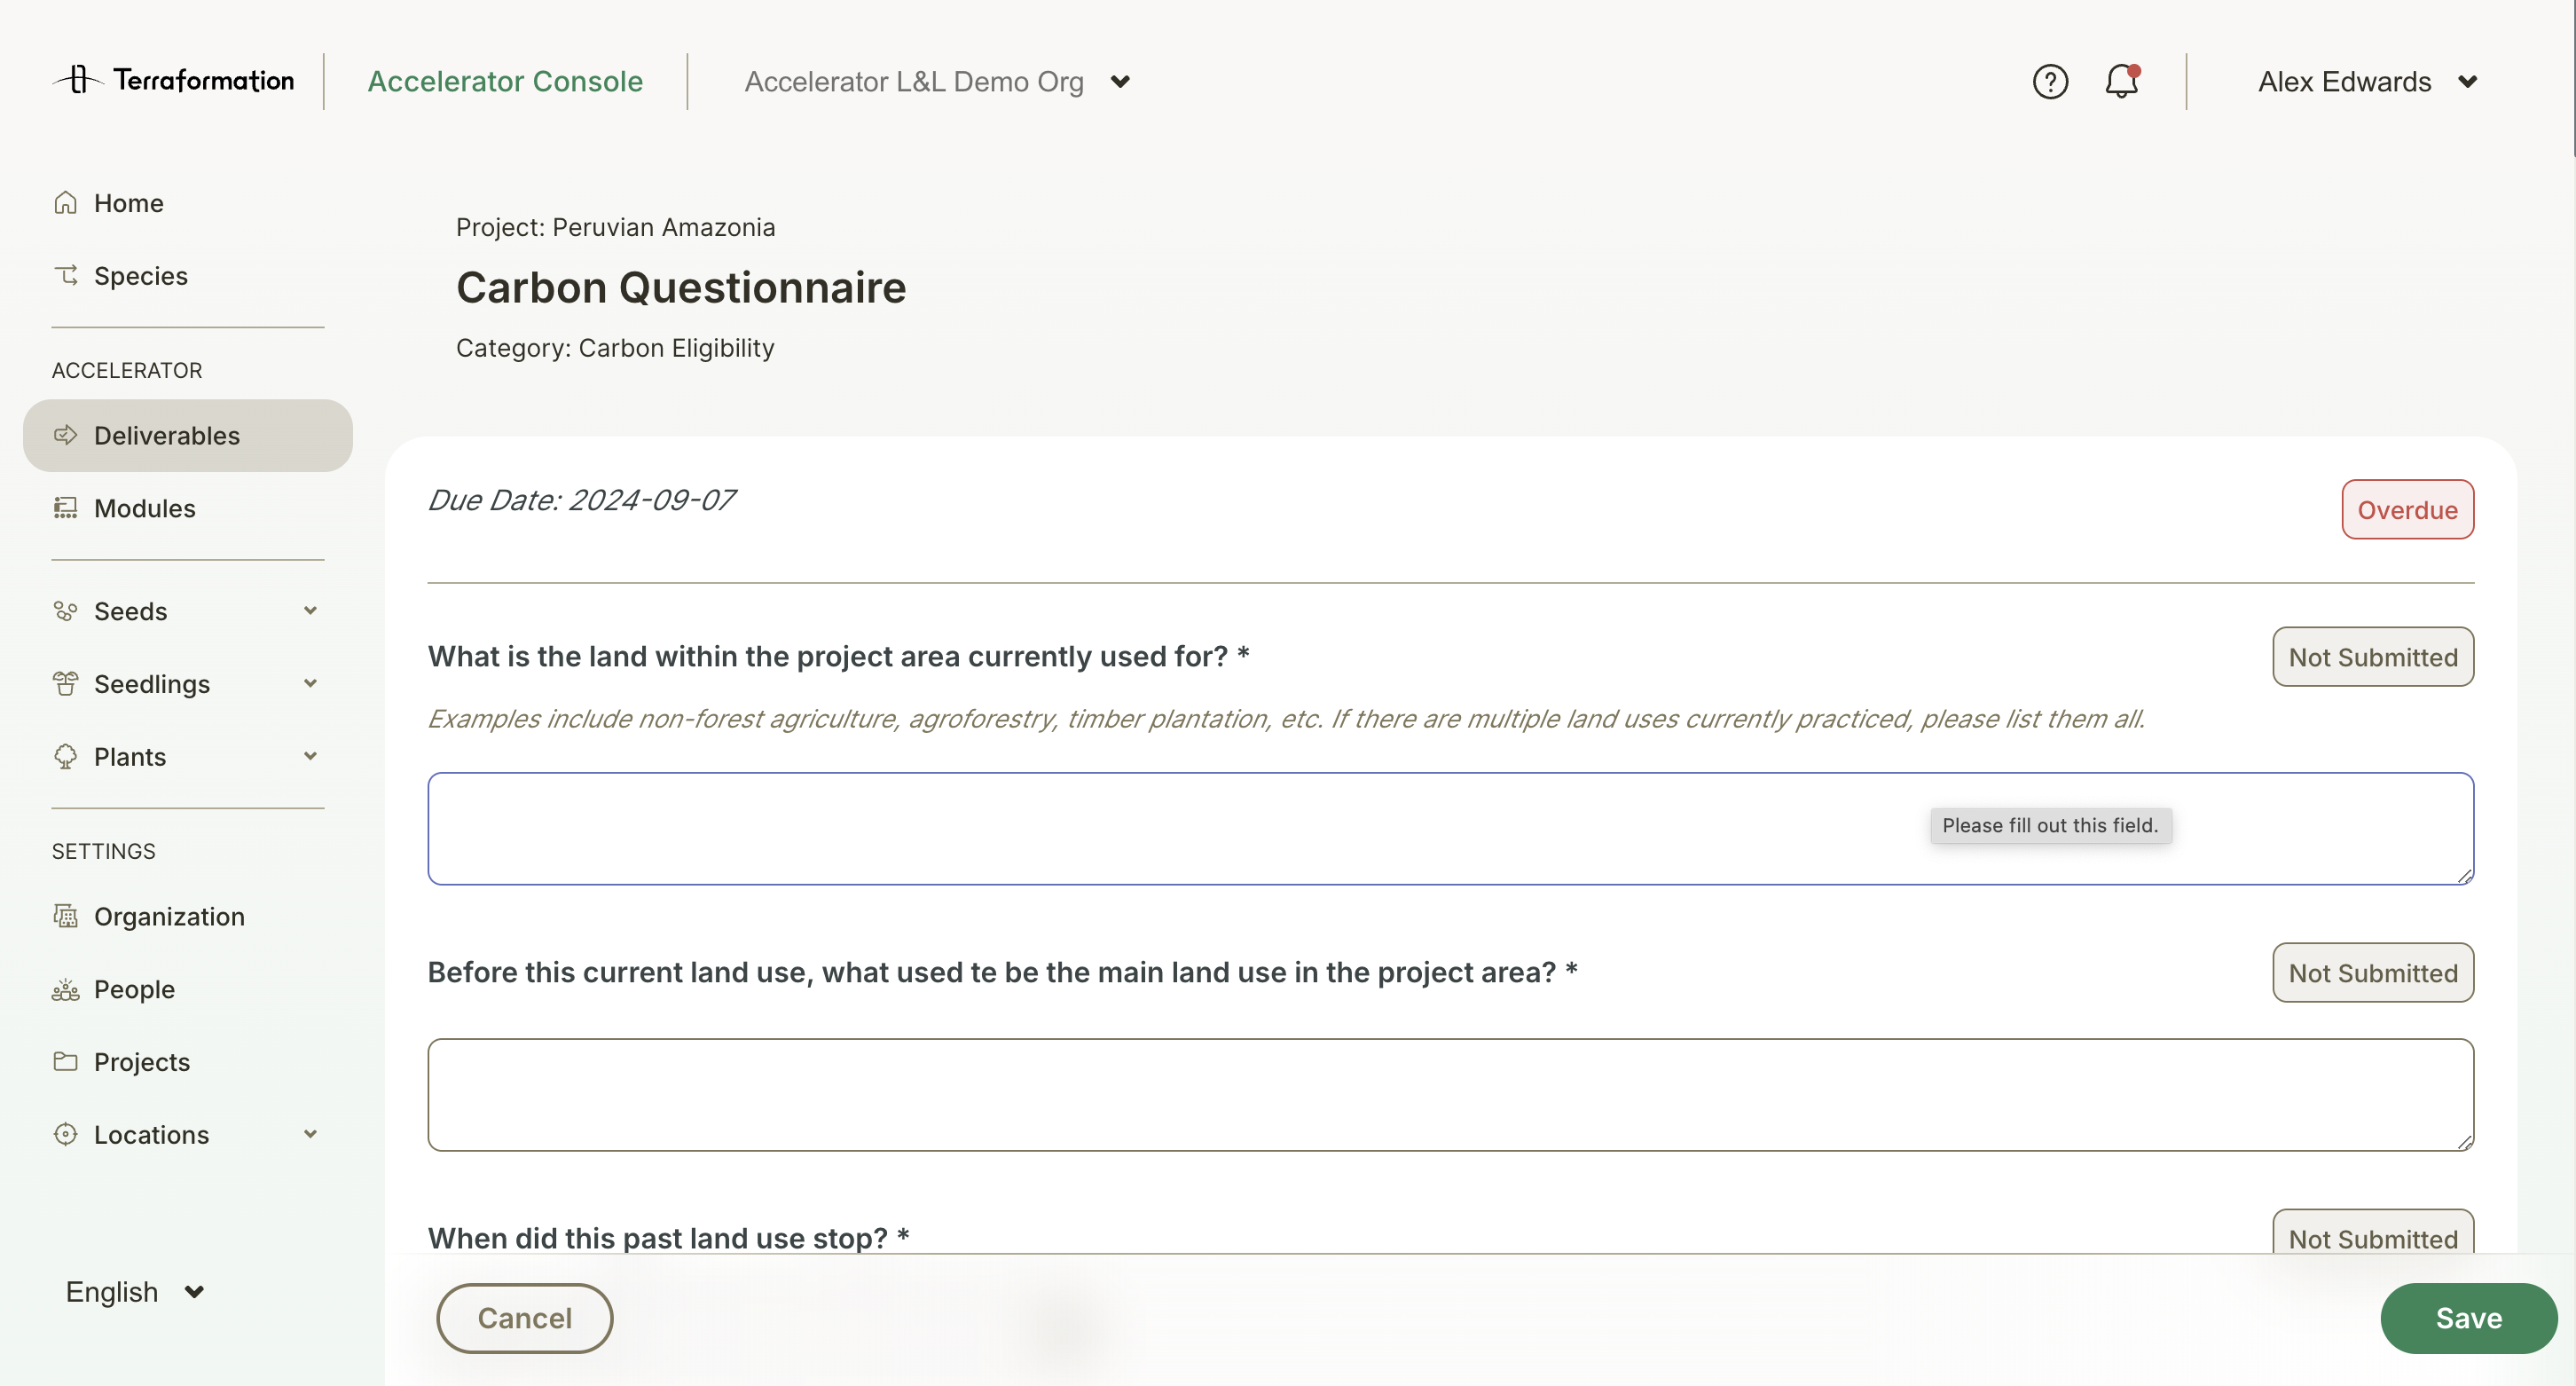Image resolution: width=2576 pixels, height=1386 pixels.
Task: Open the Alex Edwards user menu
Action: pyautogui.click(x=2367, y=81)
